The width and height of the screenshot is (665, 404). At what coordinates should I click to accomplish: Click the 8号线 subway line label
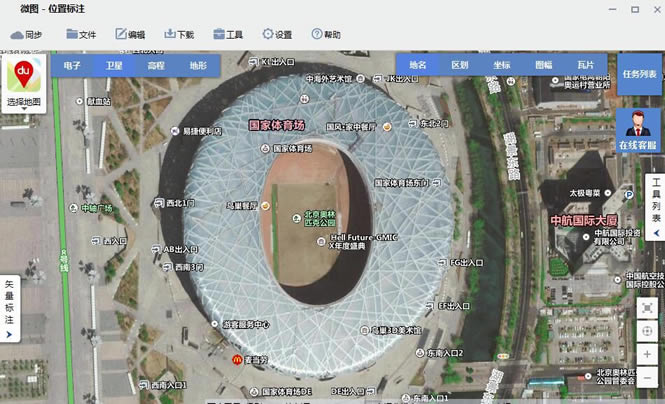point(64,260)
